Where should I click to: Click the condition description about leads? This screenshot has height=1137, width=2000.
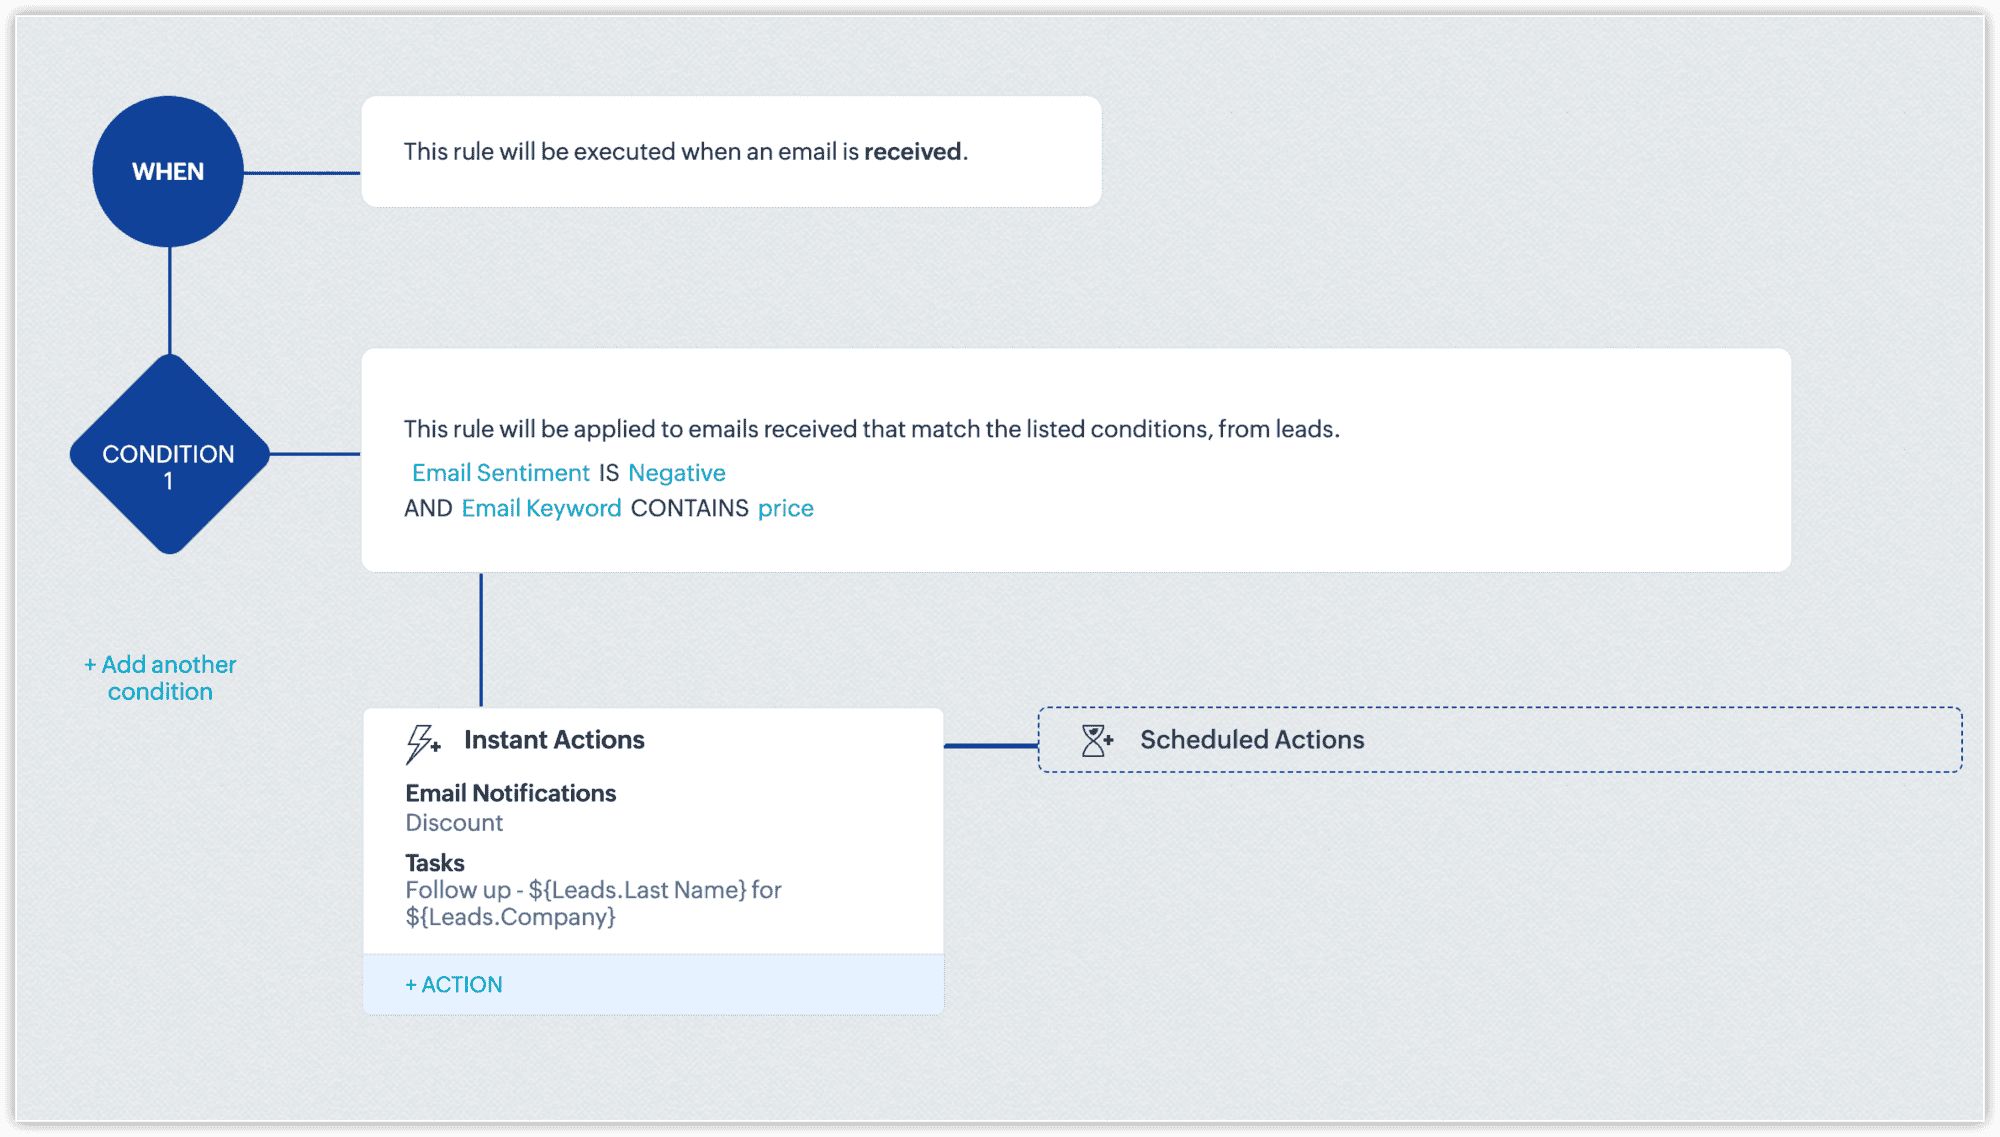coord(871,429)
